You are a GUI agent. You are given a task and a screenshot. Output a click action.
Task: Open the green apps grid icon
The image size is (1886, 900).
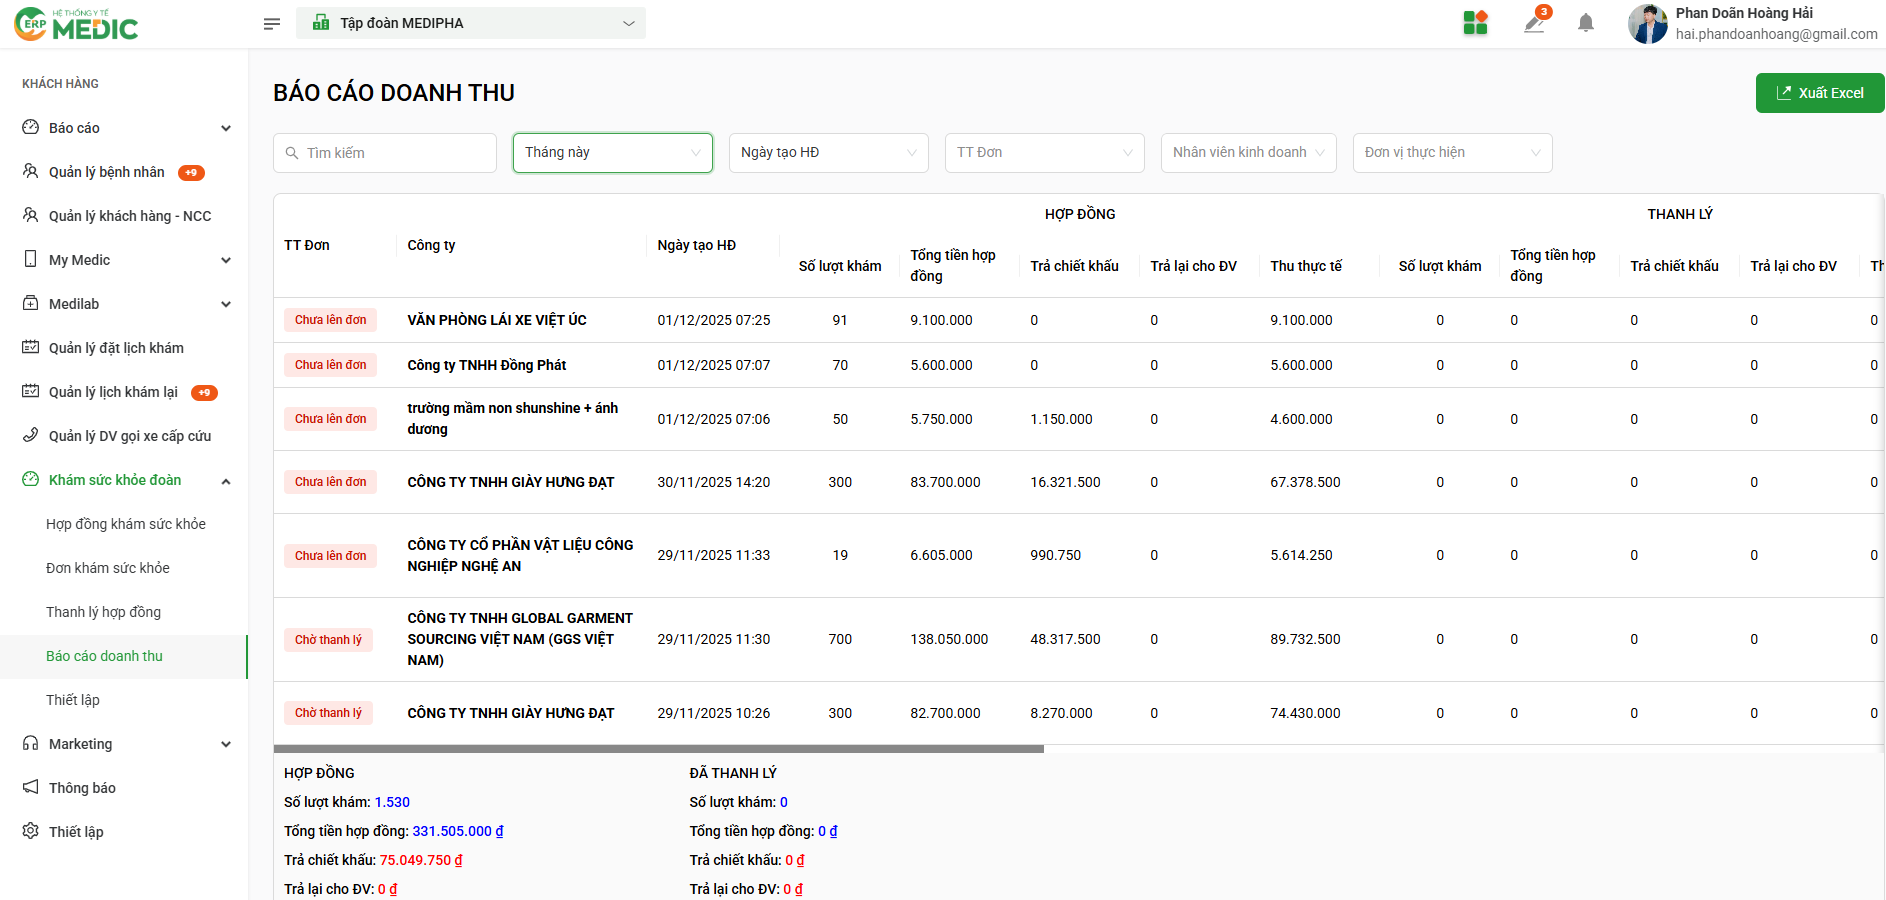1475,23
